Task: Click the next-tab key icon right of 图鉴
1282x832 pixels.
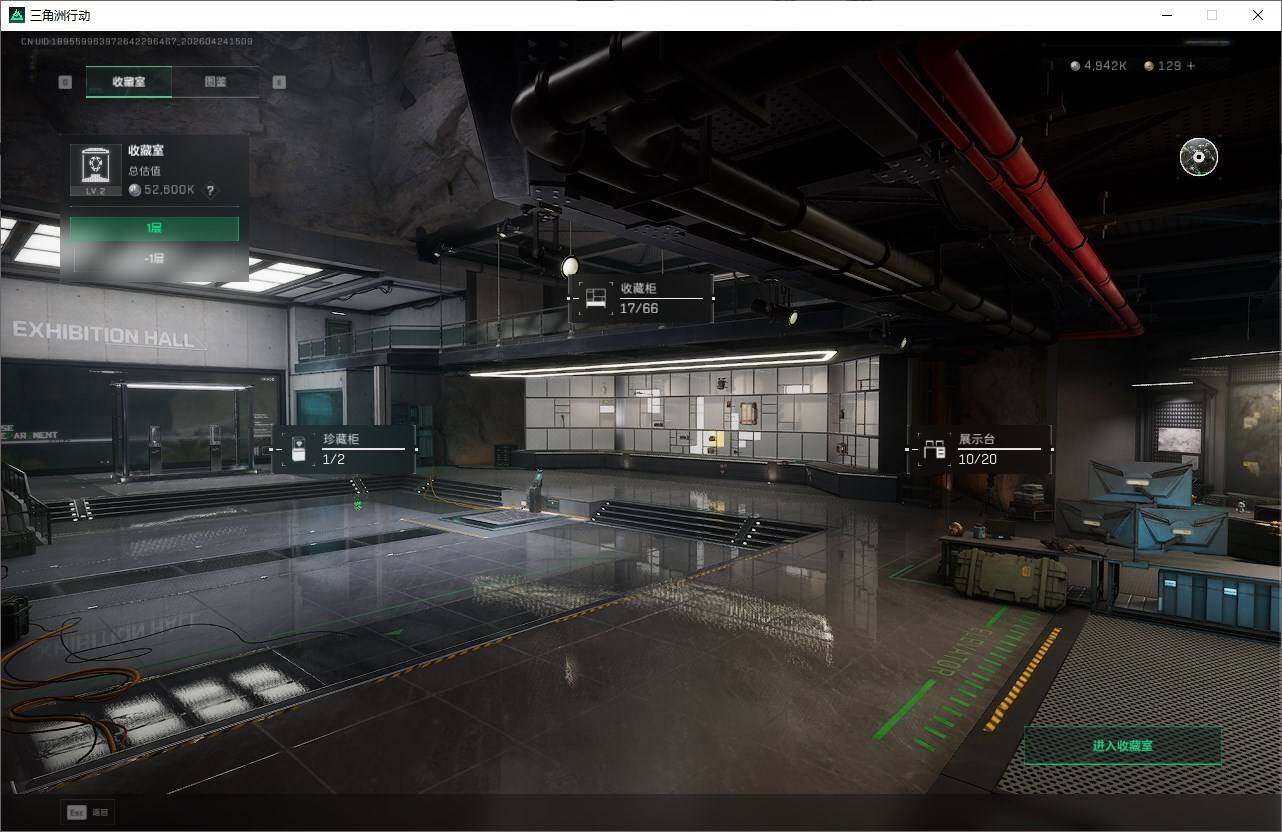Action: [279, 82]
